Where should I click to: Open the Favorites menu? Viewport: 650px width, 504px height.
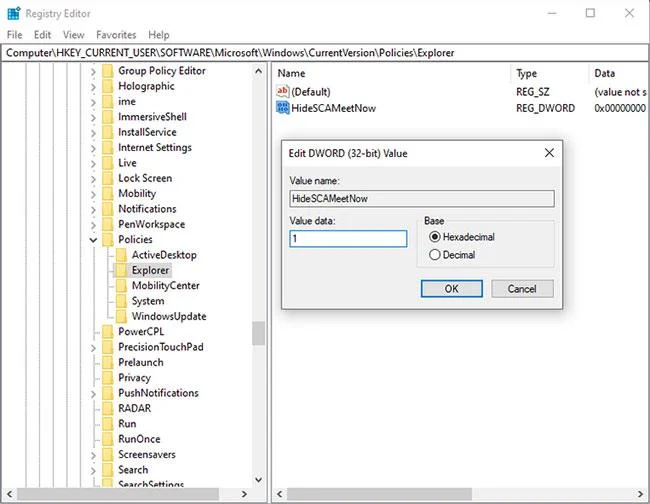coord(116,35)
